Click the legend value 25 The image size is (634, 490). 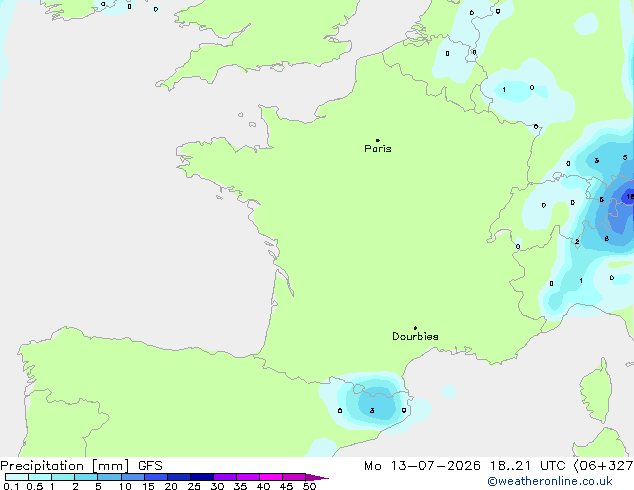(194, 486)
